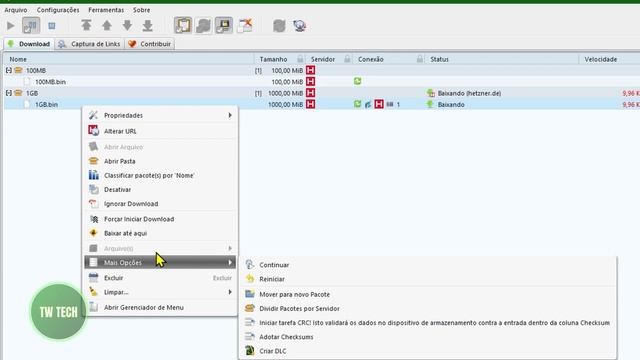Choose Abrir Pasta menu entry
640x360 pixels.
160,161
